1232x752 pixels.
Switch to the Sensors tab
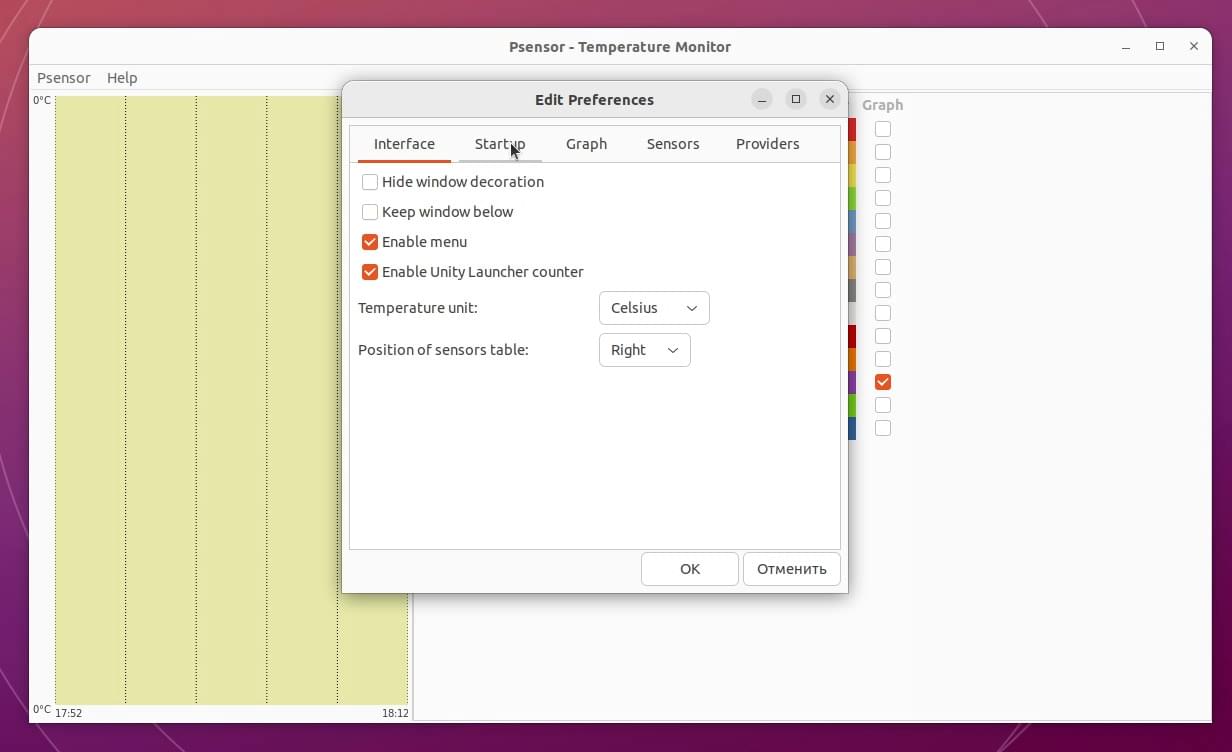coord(673,144)
